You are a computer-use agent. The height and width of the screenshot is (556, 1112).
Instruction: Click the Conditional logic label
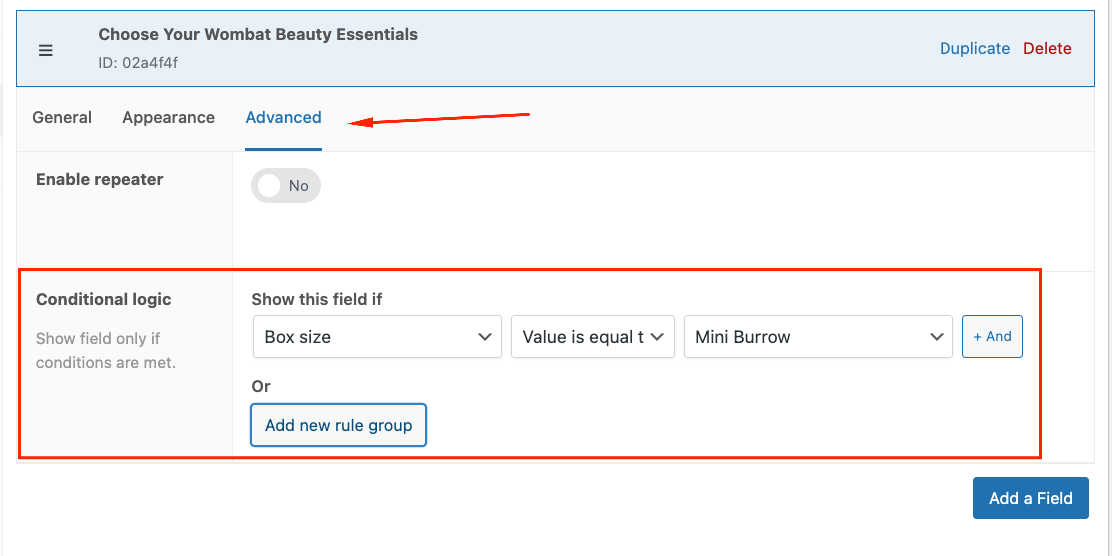104,299
